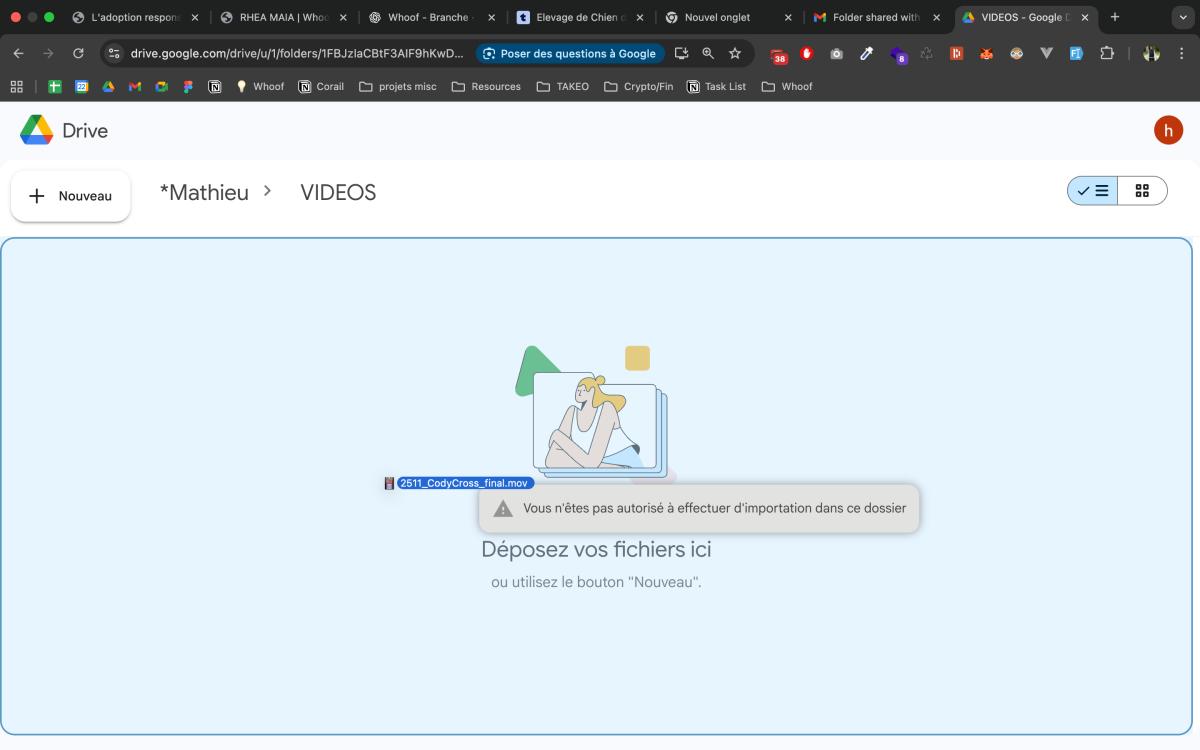Open the VIDEOS folder breadcrumb menu

point(338,193)
